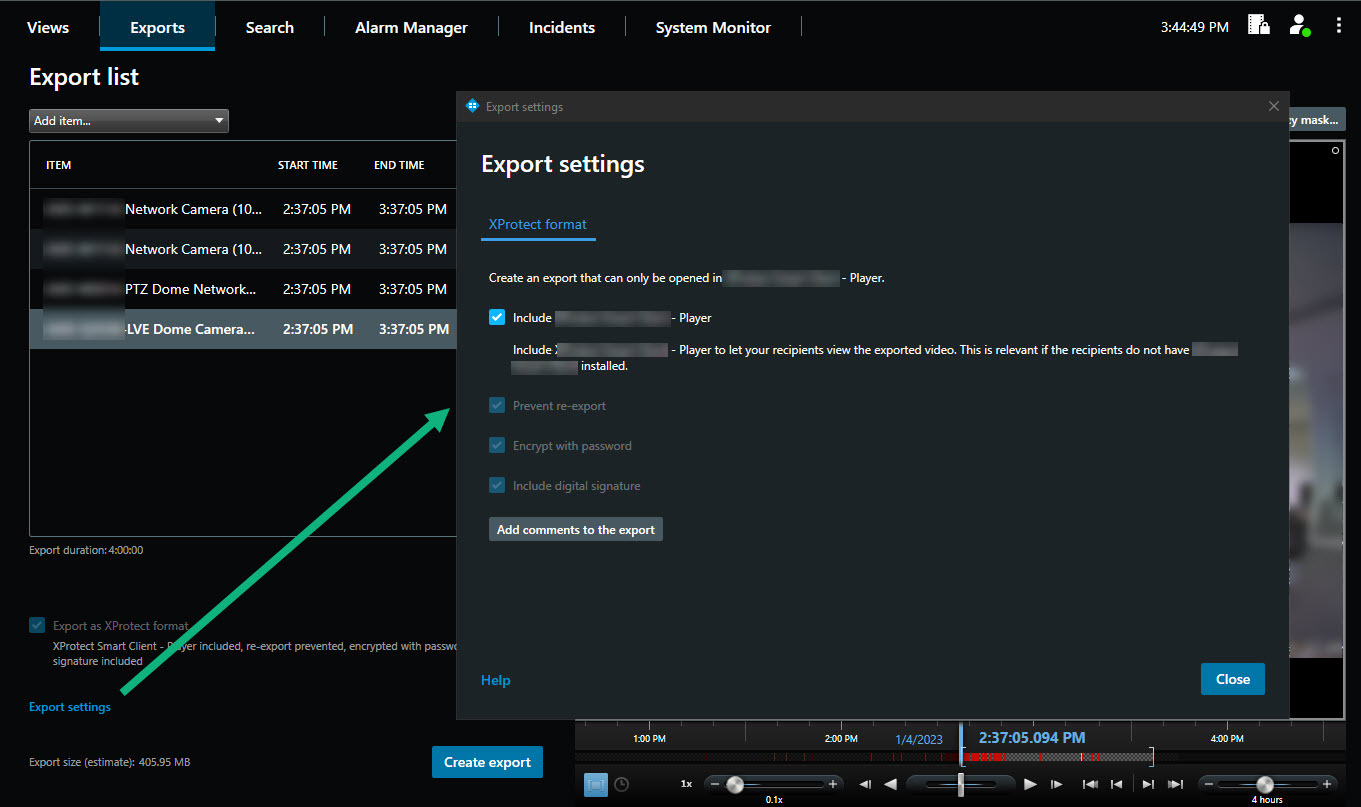
Task: Click Add comments to the export
Action: [x=575, y=530]
